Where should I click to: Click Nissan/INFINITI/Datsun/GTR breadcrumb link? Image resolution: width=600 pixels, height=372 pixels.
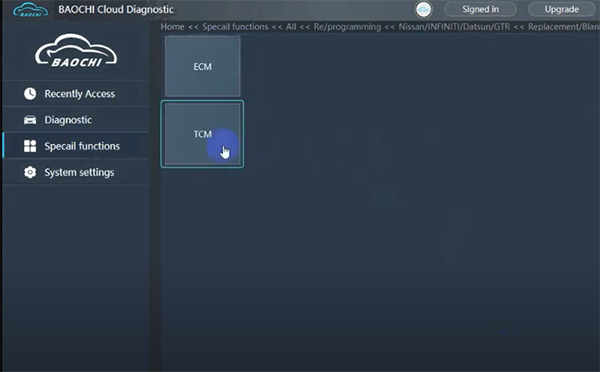click(454, 27)
